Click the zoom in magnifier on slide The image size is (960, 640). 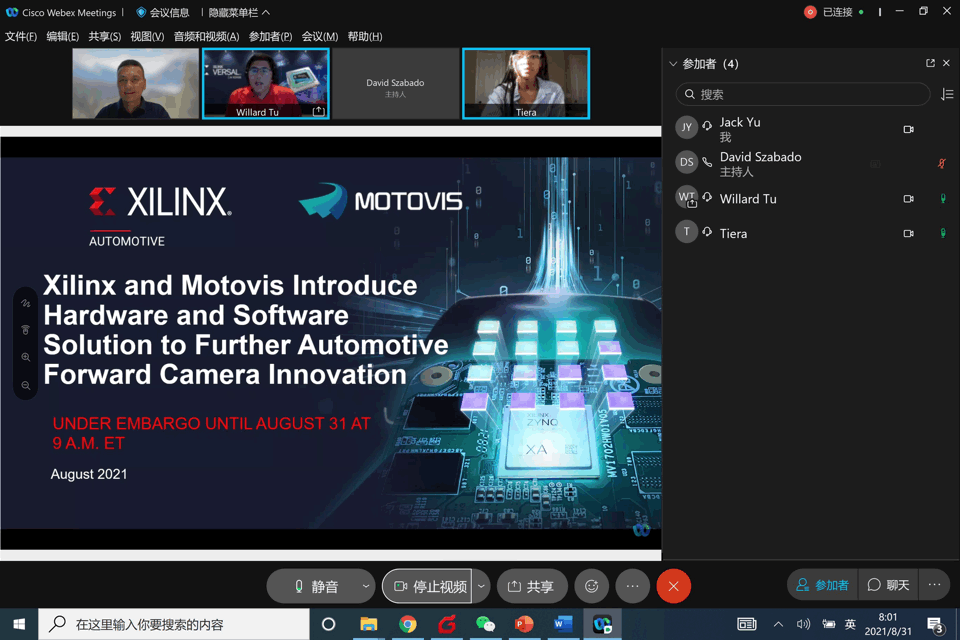[x=26, y=358]
